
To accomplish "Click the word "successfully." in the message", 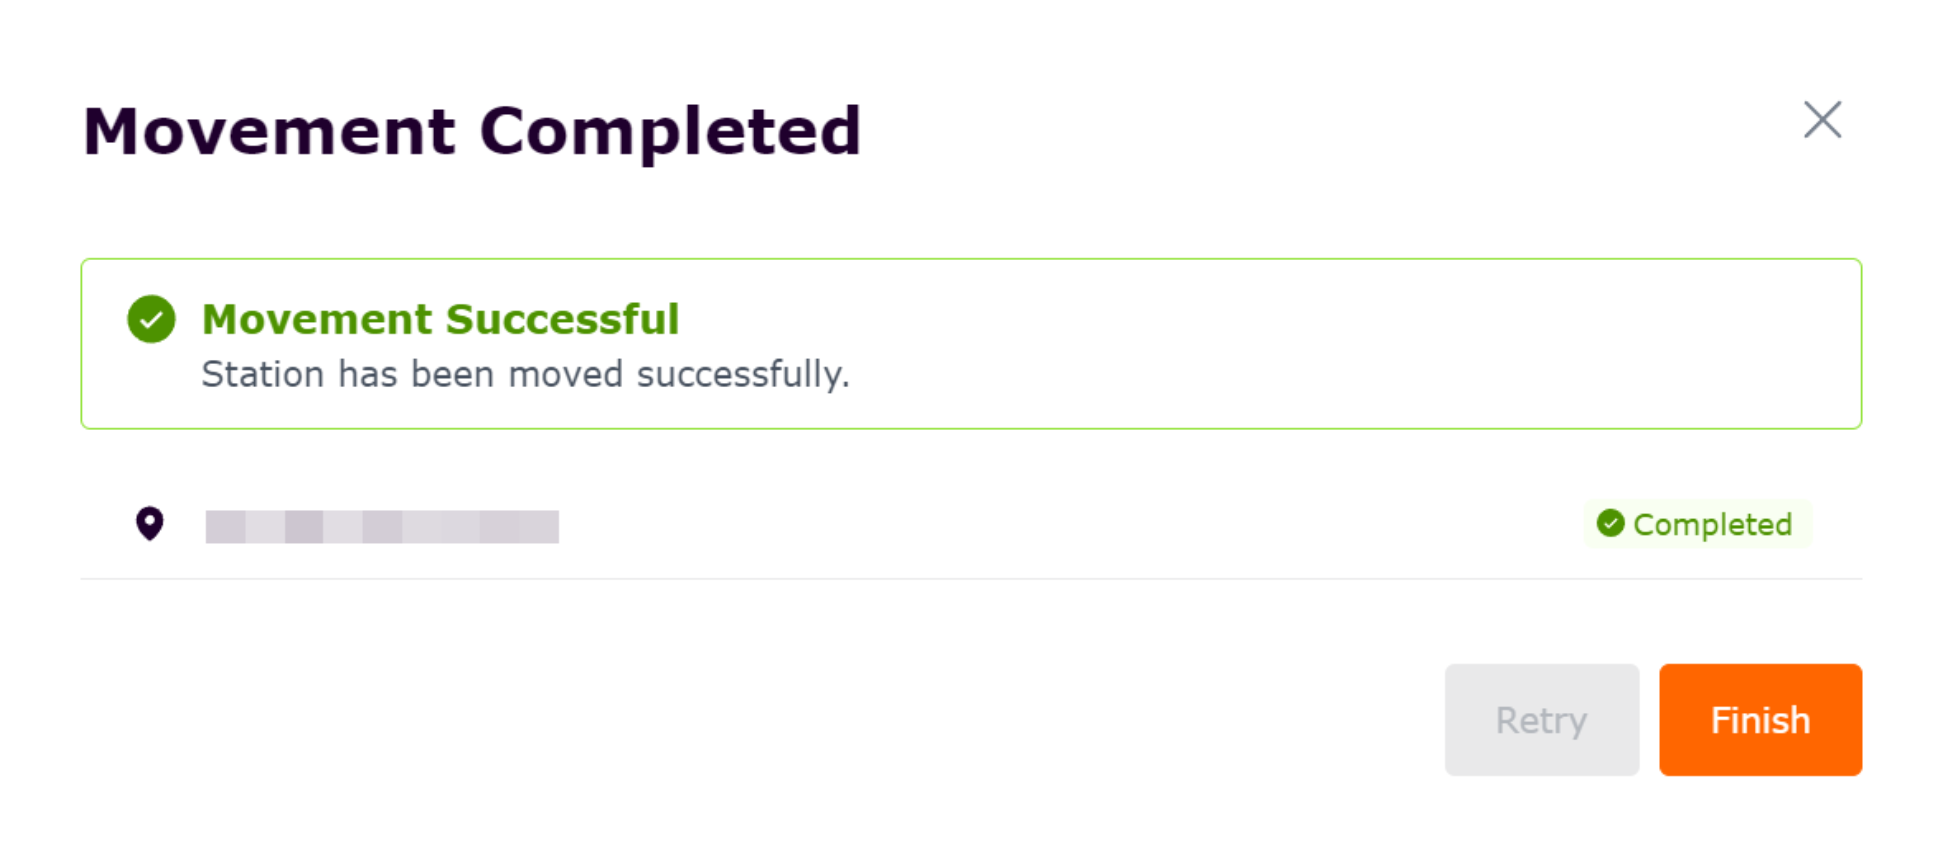I will coord(742,374).
